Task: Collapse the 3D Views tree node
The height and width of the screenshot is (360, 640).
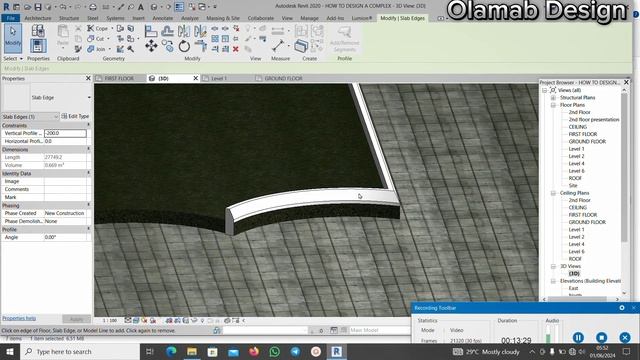Action: pos(553,266)
